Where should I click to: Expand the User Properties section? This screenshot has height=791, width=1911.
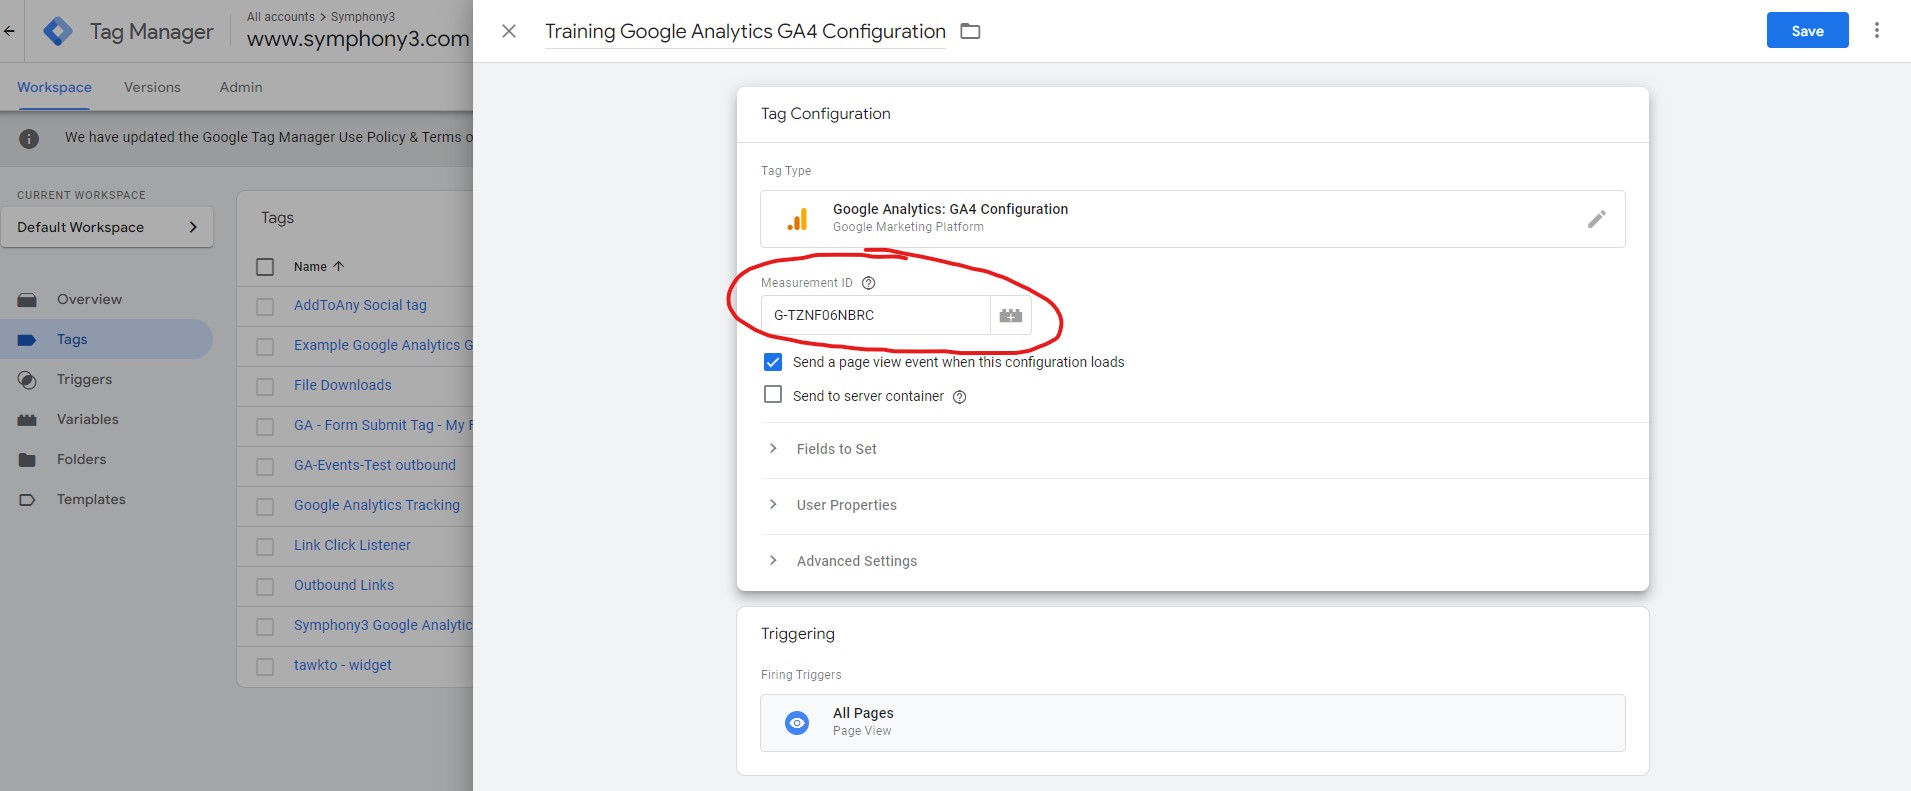(847, 505)
